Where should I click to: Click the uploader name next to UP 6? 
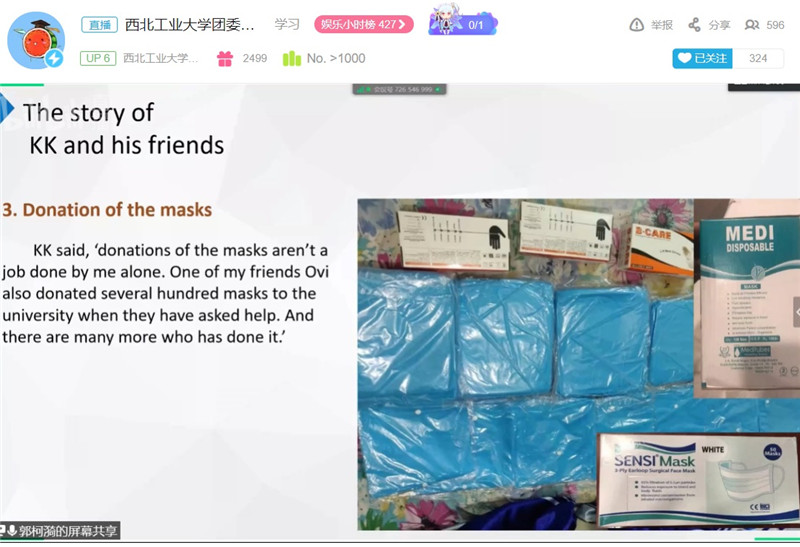160,58
